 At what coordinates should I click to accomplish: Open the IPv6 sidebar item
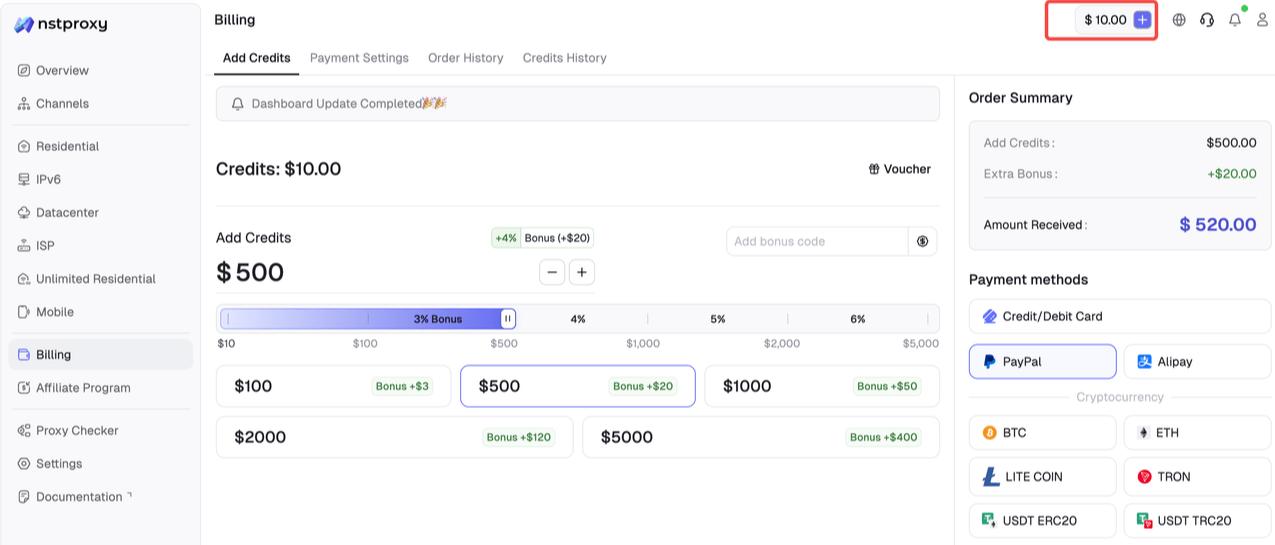pos(50,179)
